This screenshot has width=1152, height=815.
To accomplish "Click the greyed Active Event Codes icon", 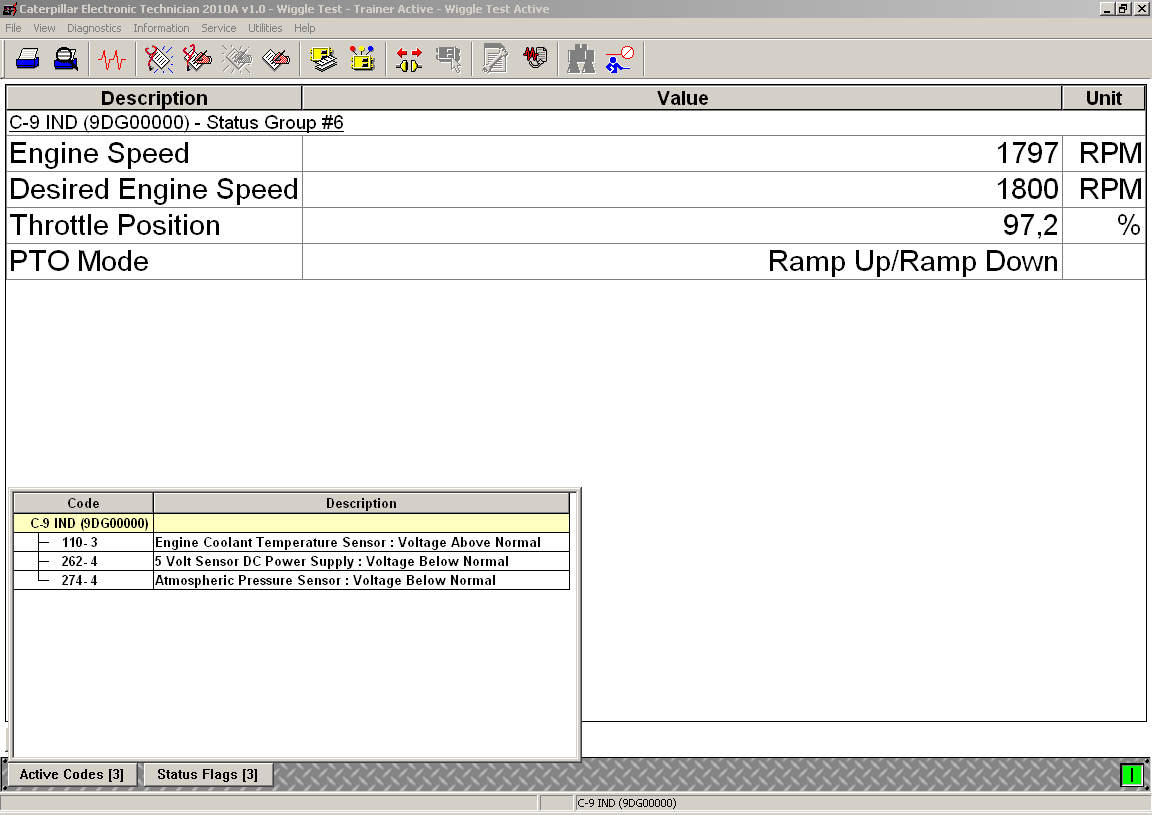I will (237, 59).
